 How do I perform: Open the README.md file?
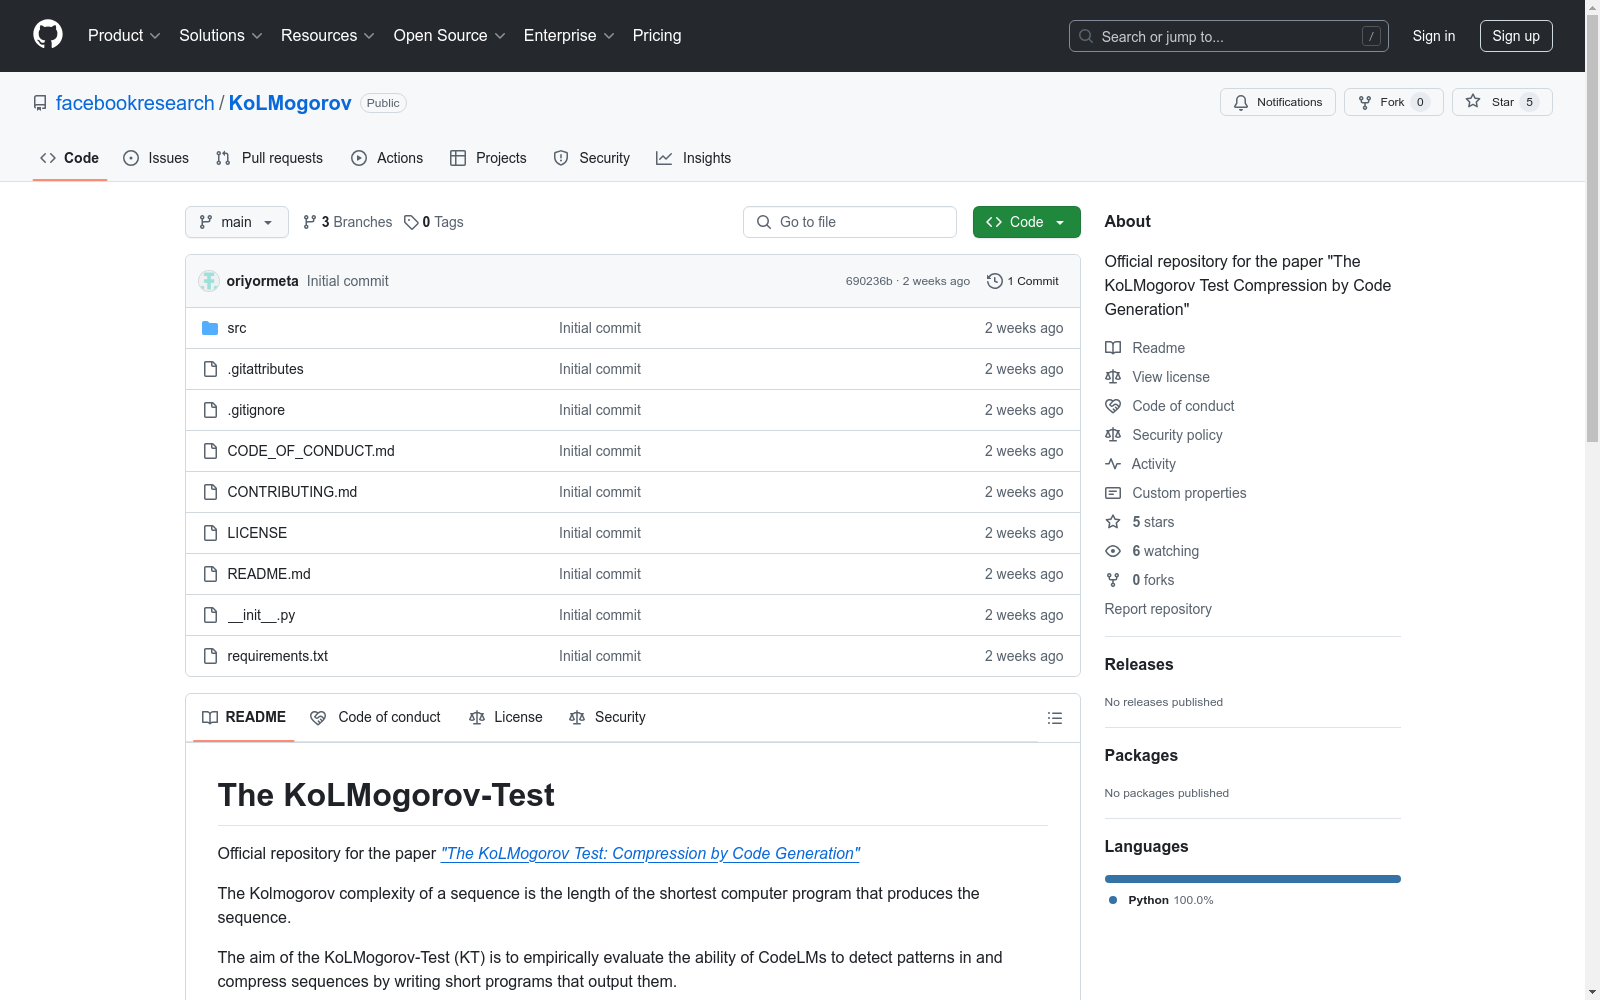[269, 574]
